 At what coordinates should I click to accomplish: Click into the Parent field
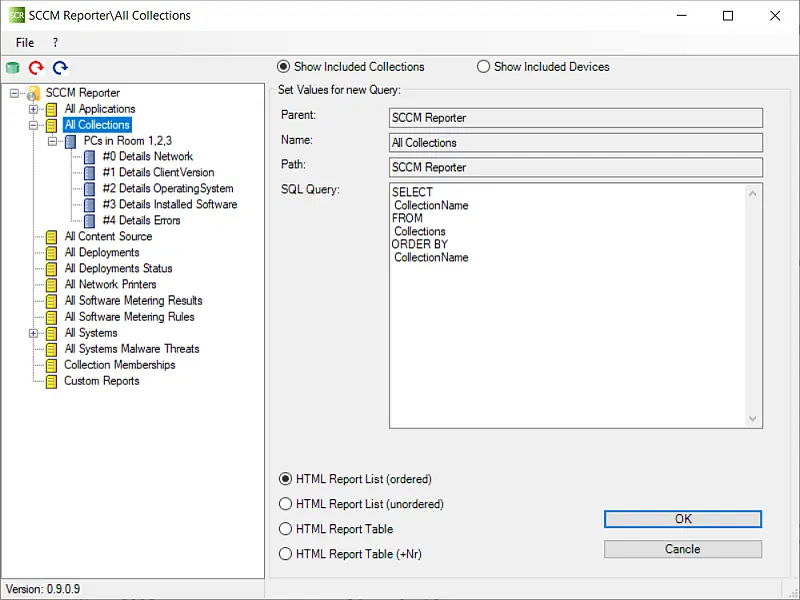click(x=576, y=118)
